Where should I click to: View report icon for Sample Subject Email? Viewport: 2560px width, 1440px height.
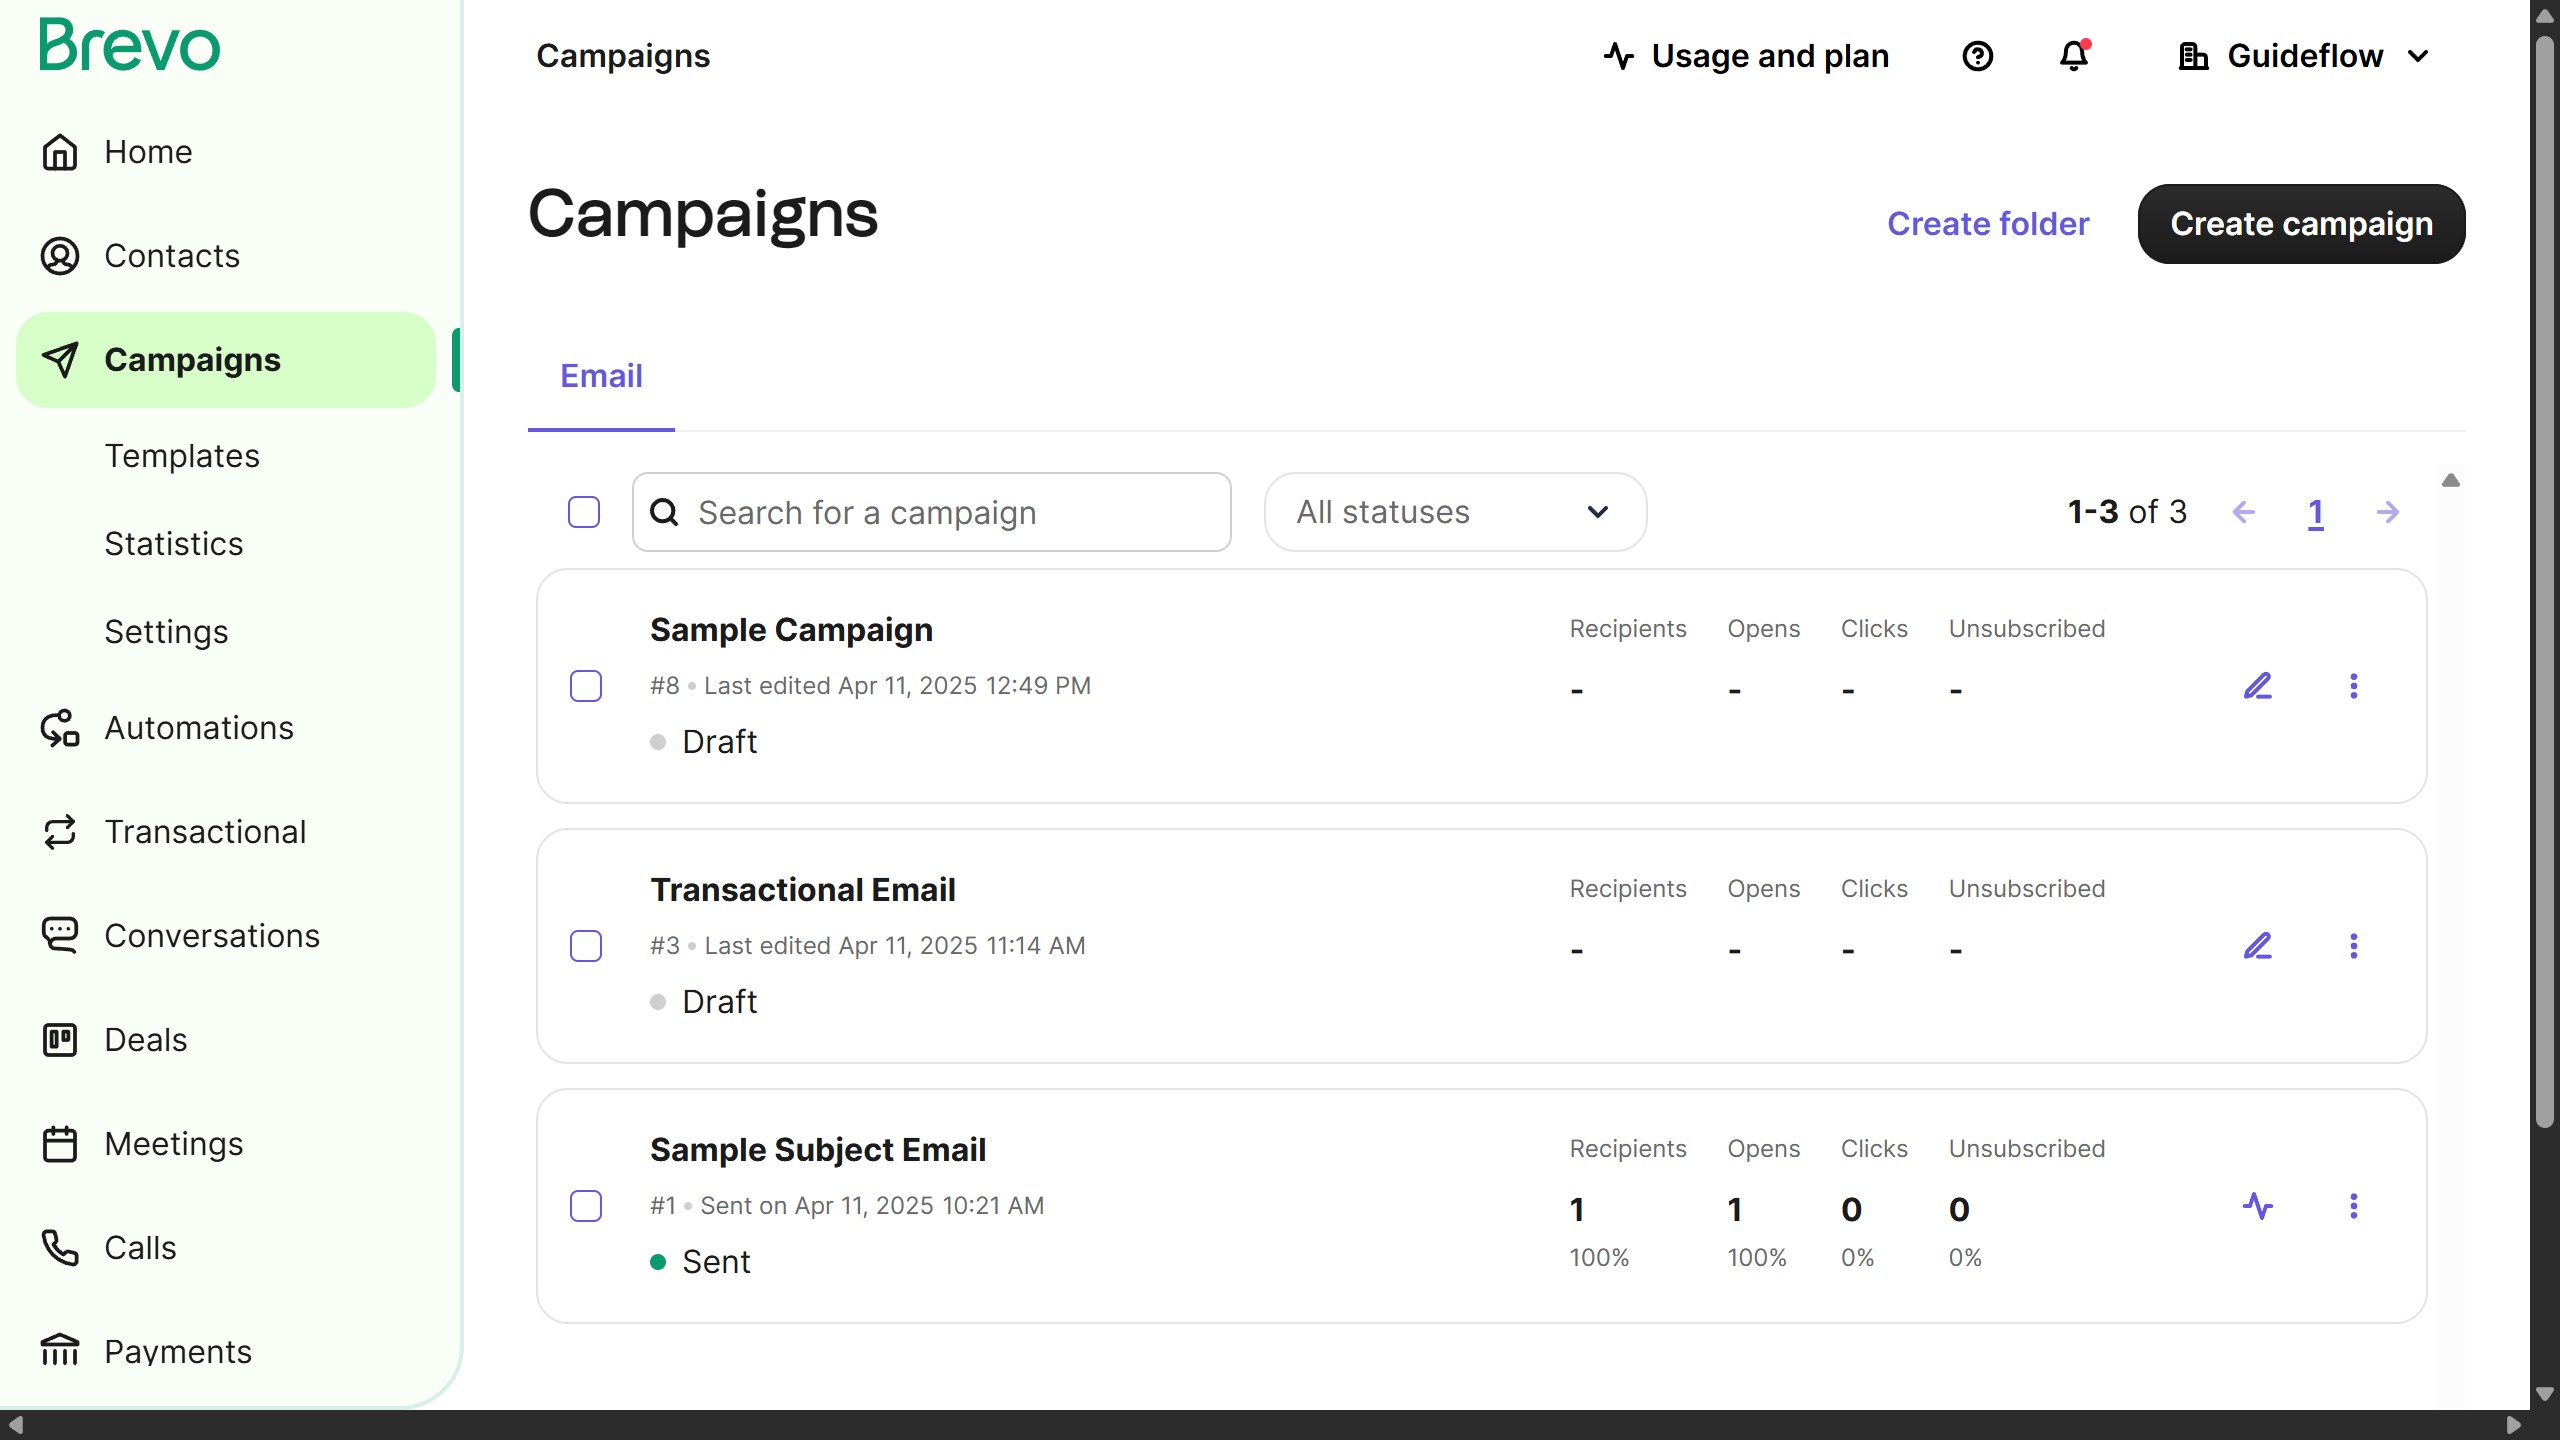click(2257, 1206)
